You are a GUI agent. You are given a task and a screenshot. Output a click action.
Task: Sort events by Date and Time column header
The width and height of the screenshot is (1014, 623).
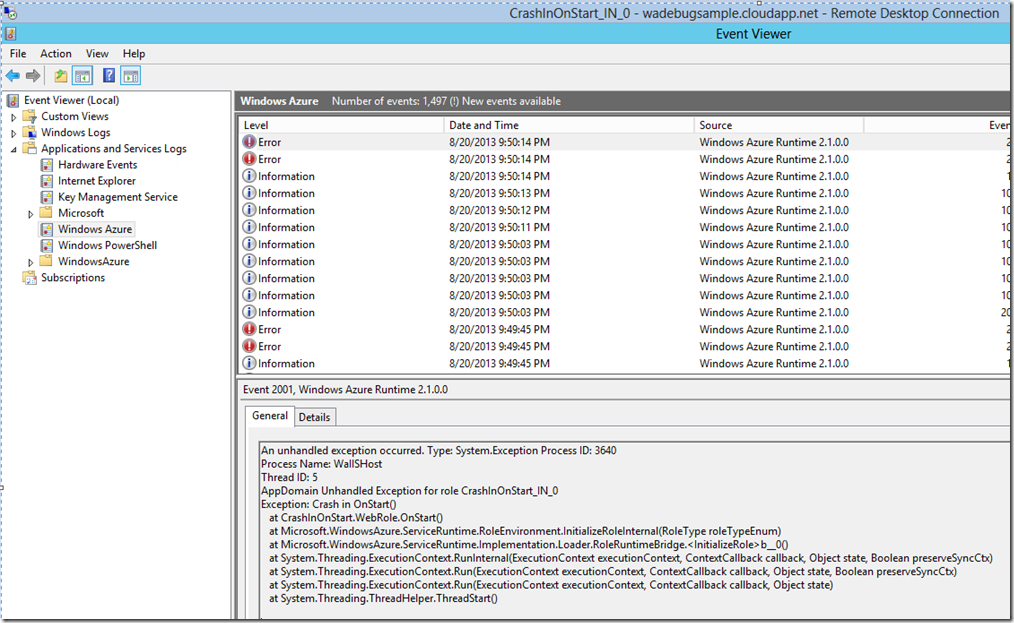(x=568, y=125)
